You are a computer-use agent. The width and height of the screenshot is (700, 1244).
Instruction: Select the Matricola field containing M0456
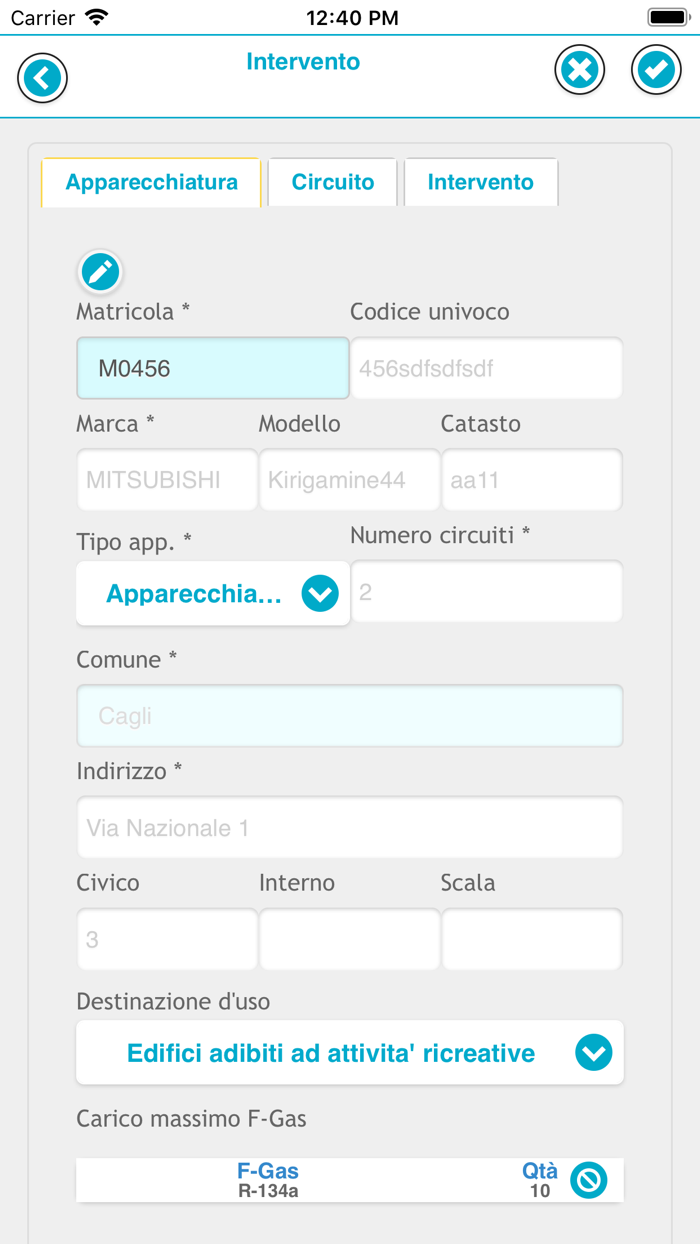(212, 368)
